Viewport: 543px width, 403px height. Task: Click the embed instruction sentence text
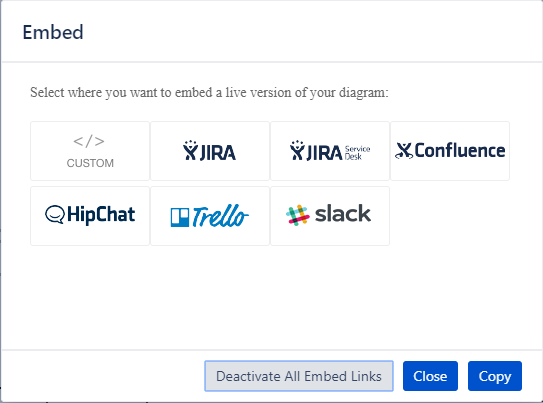tap(209, 93)
